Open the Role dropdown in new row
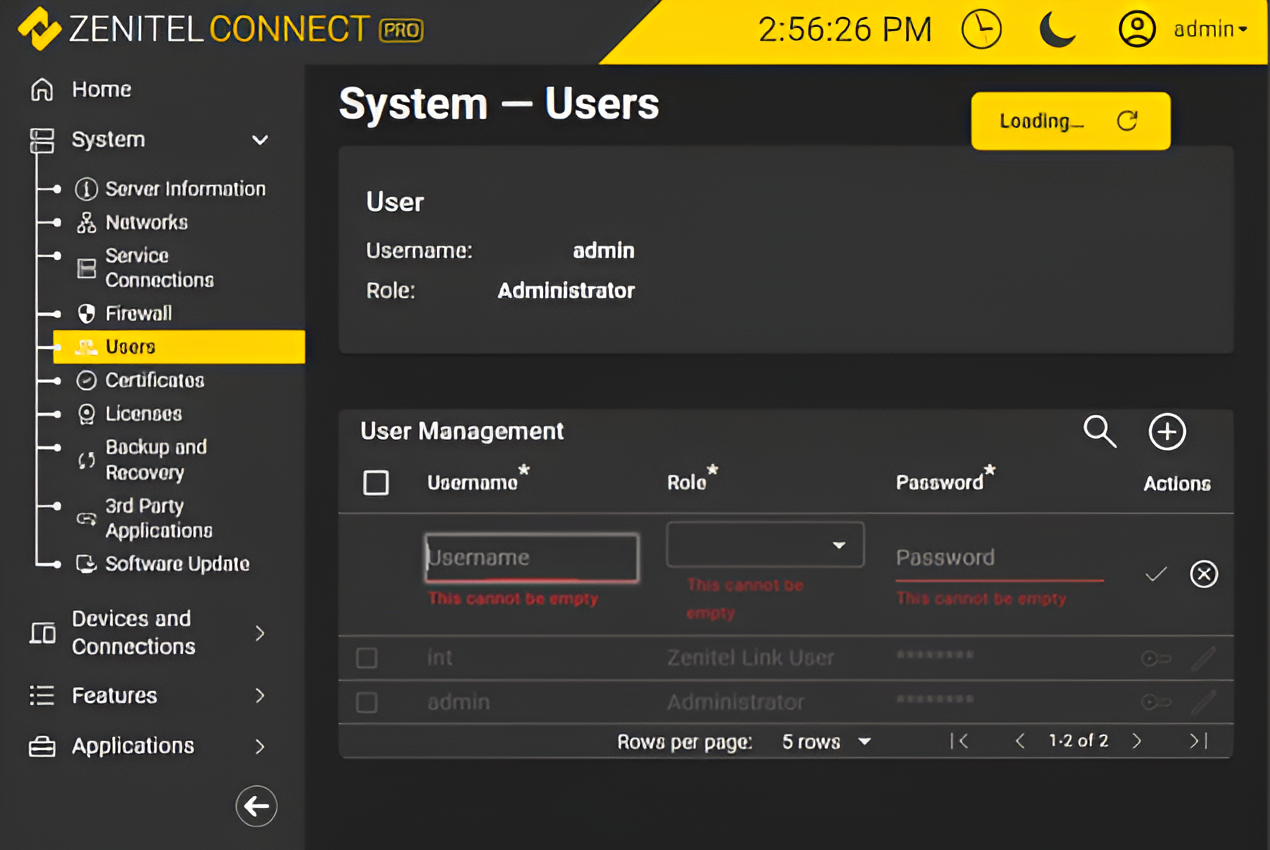 [765, 545]
